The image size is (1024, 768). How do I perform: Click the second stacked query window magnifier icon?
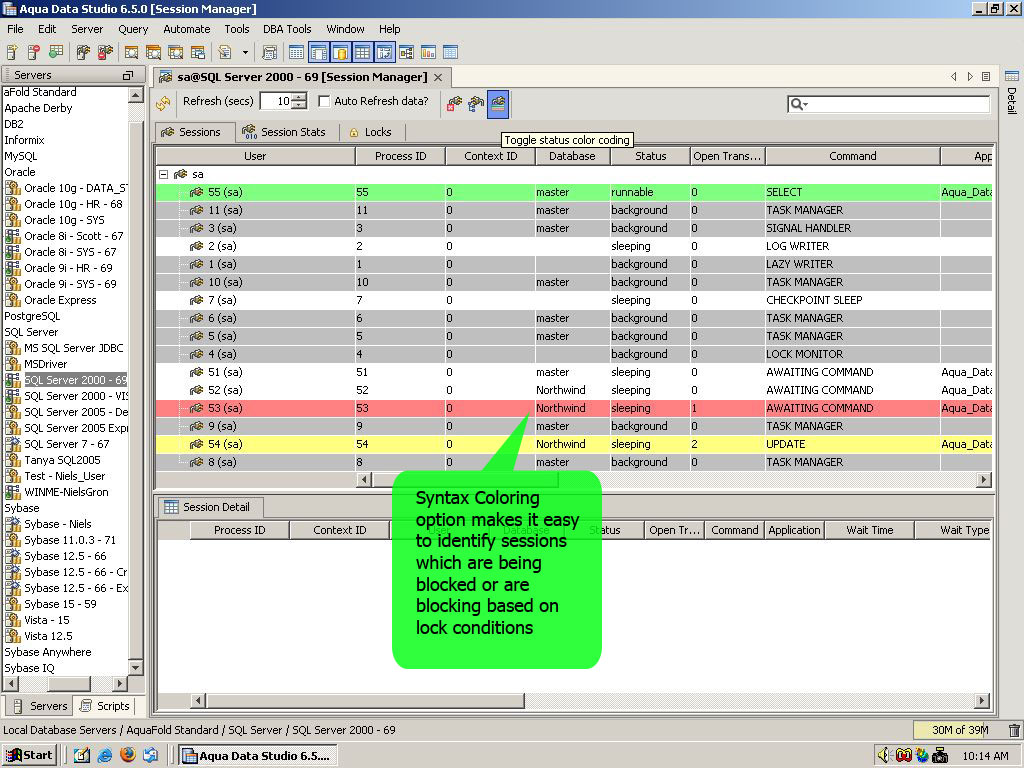(x=153, y=52)
